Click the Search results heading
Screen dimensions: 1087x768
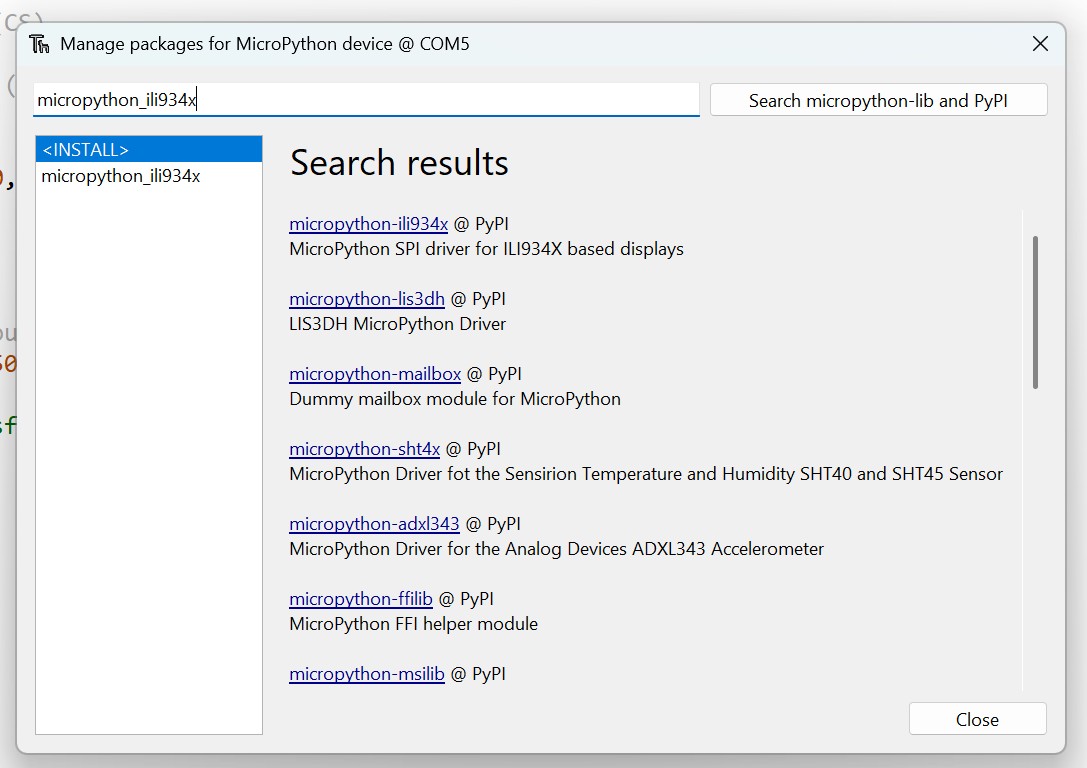click(399, 162)
